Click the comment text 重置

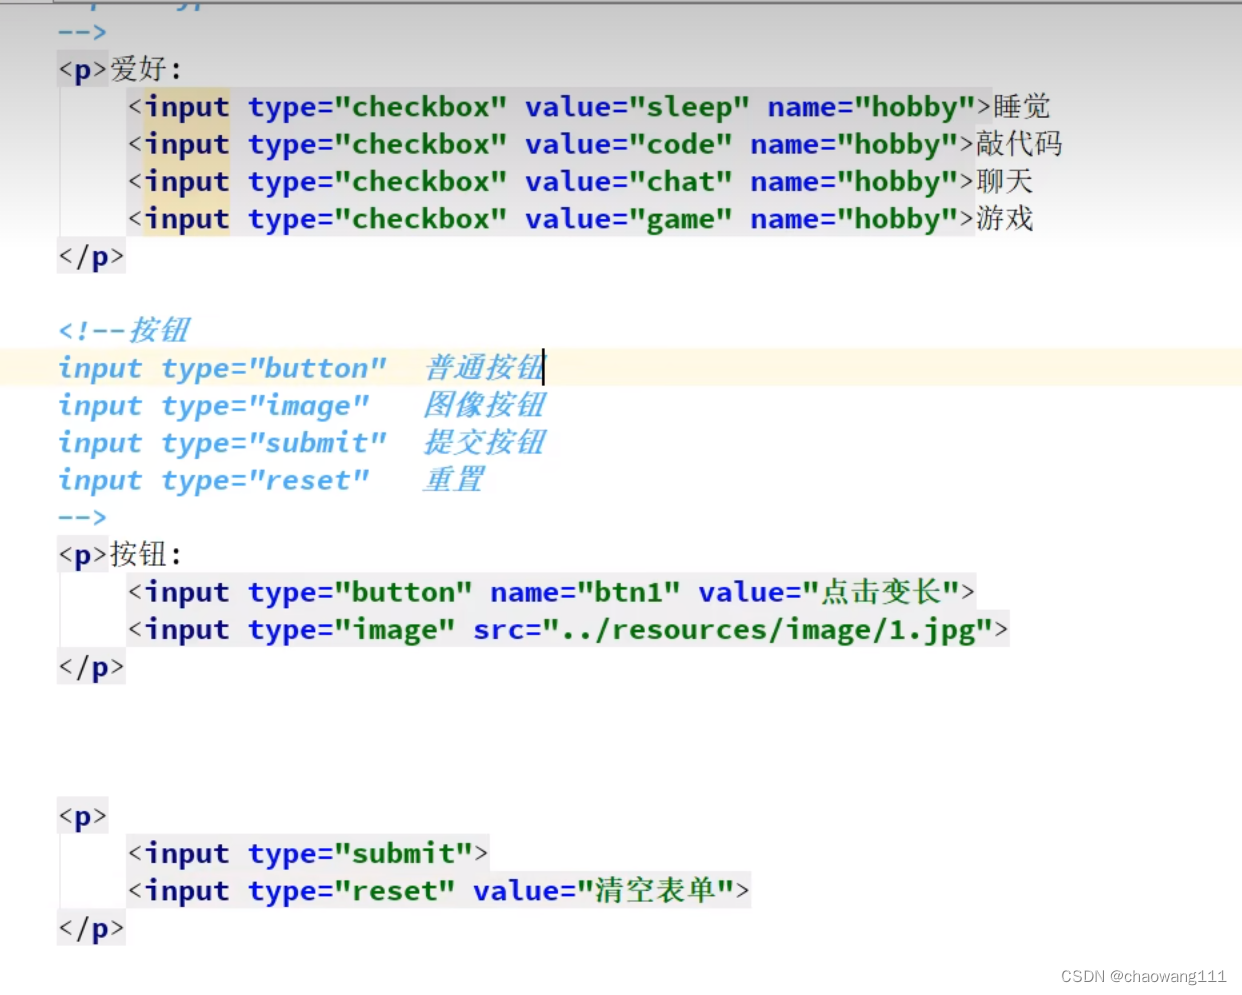452,480
